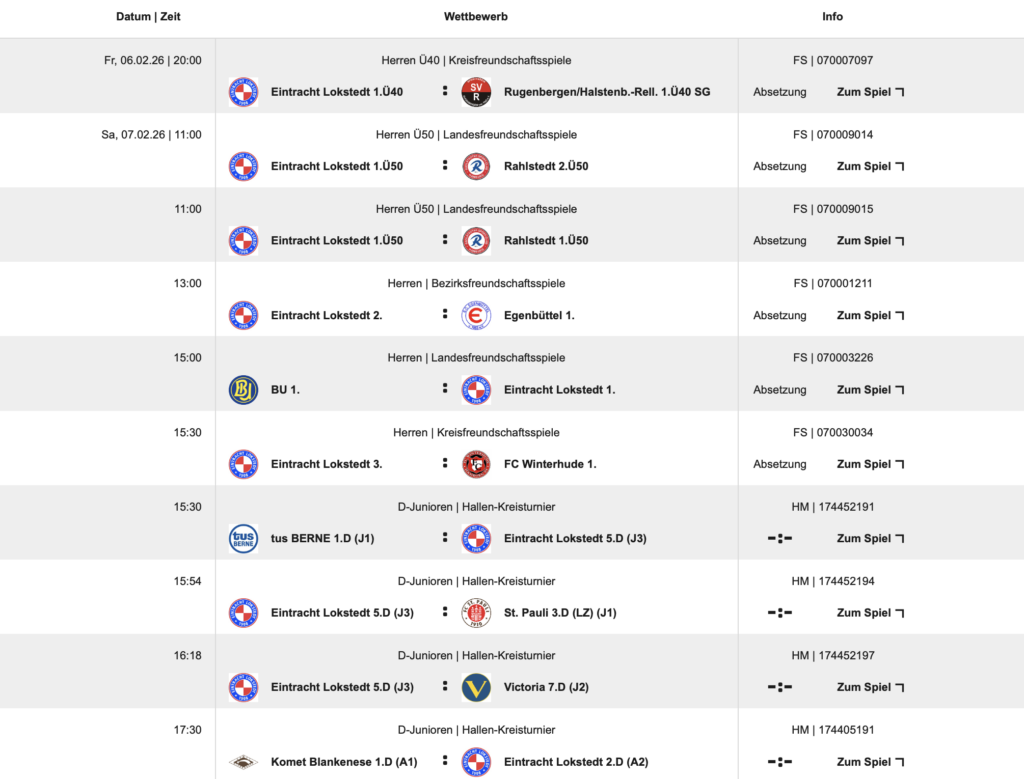Open Zum Spiel for match 070001211

(870, 315)
